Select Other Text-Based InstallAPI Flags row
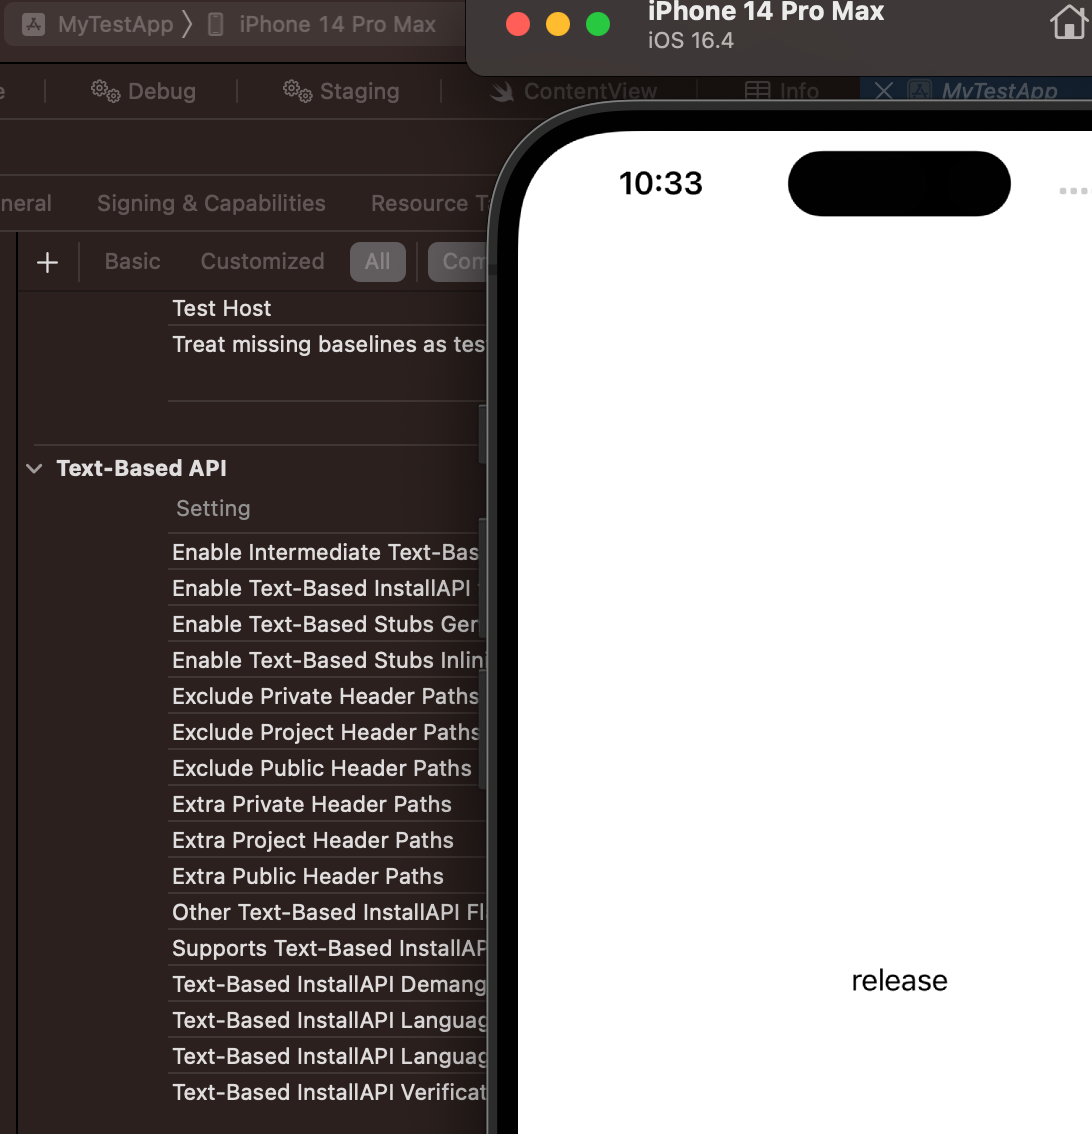The image size is (1092, 1134). point(328,913)
